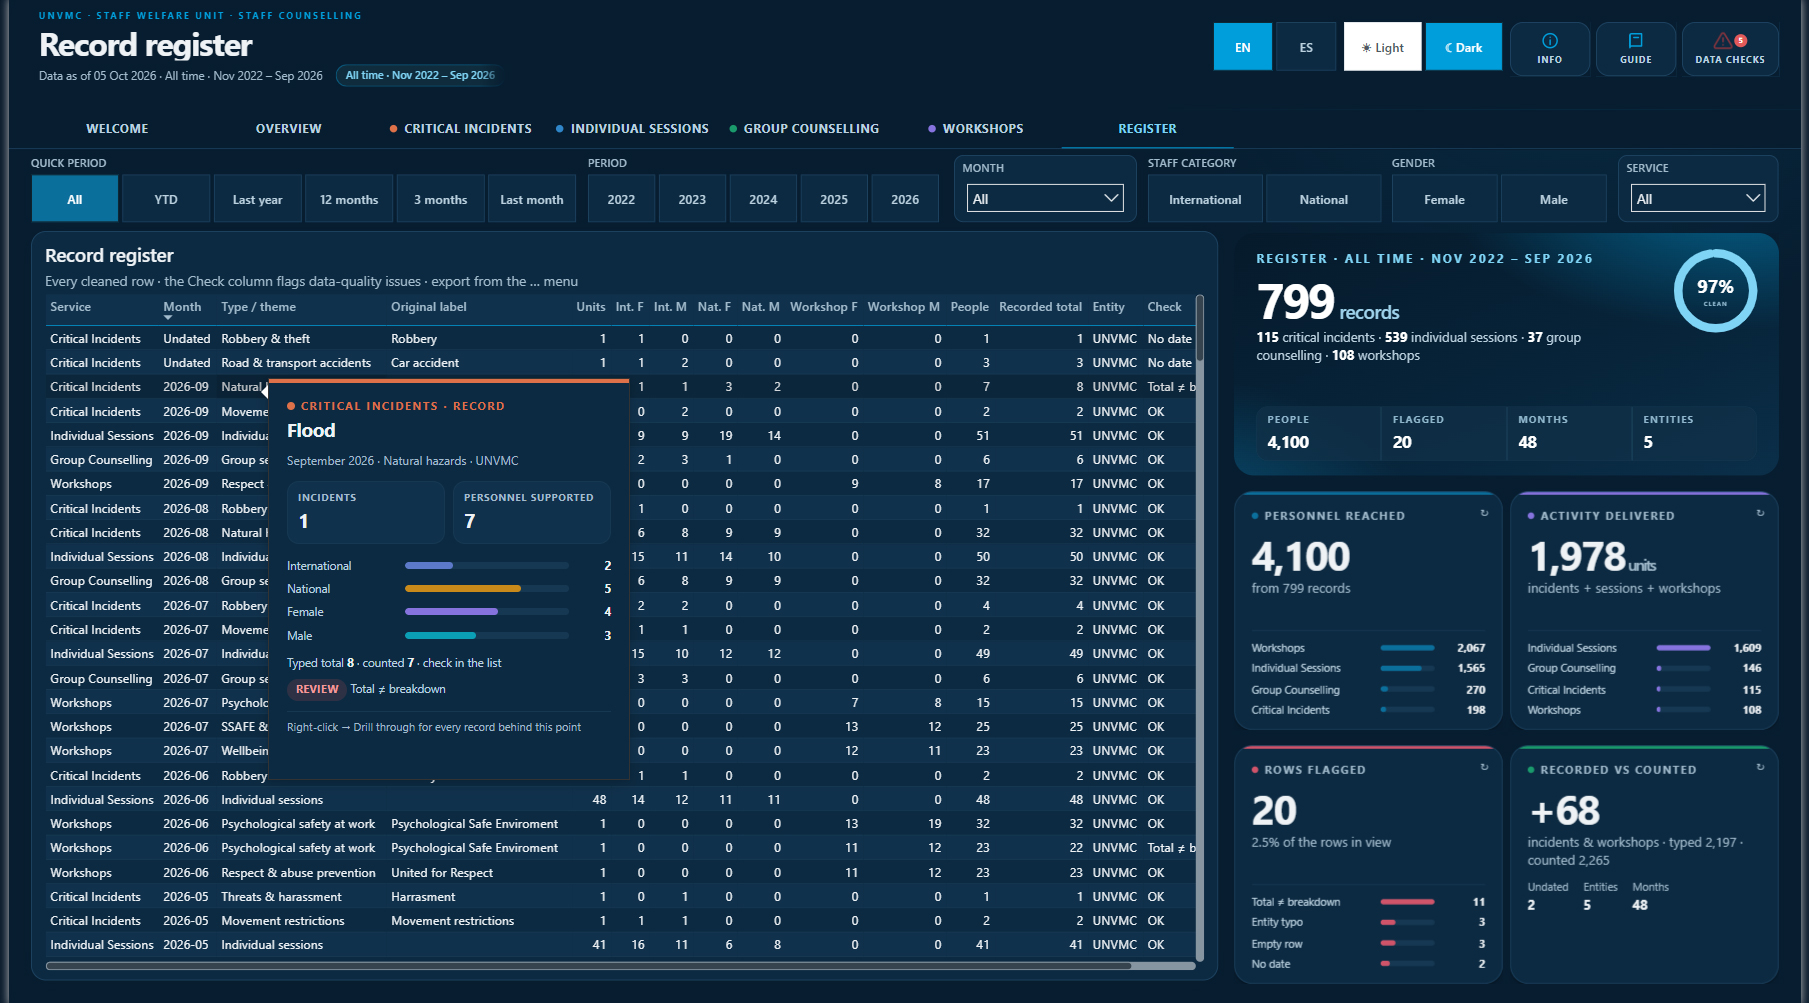Click the refresh icon on Personnel Reached card

pyautogui.click(x=1484, y=513)
